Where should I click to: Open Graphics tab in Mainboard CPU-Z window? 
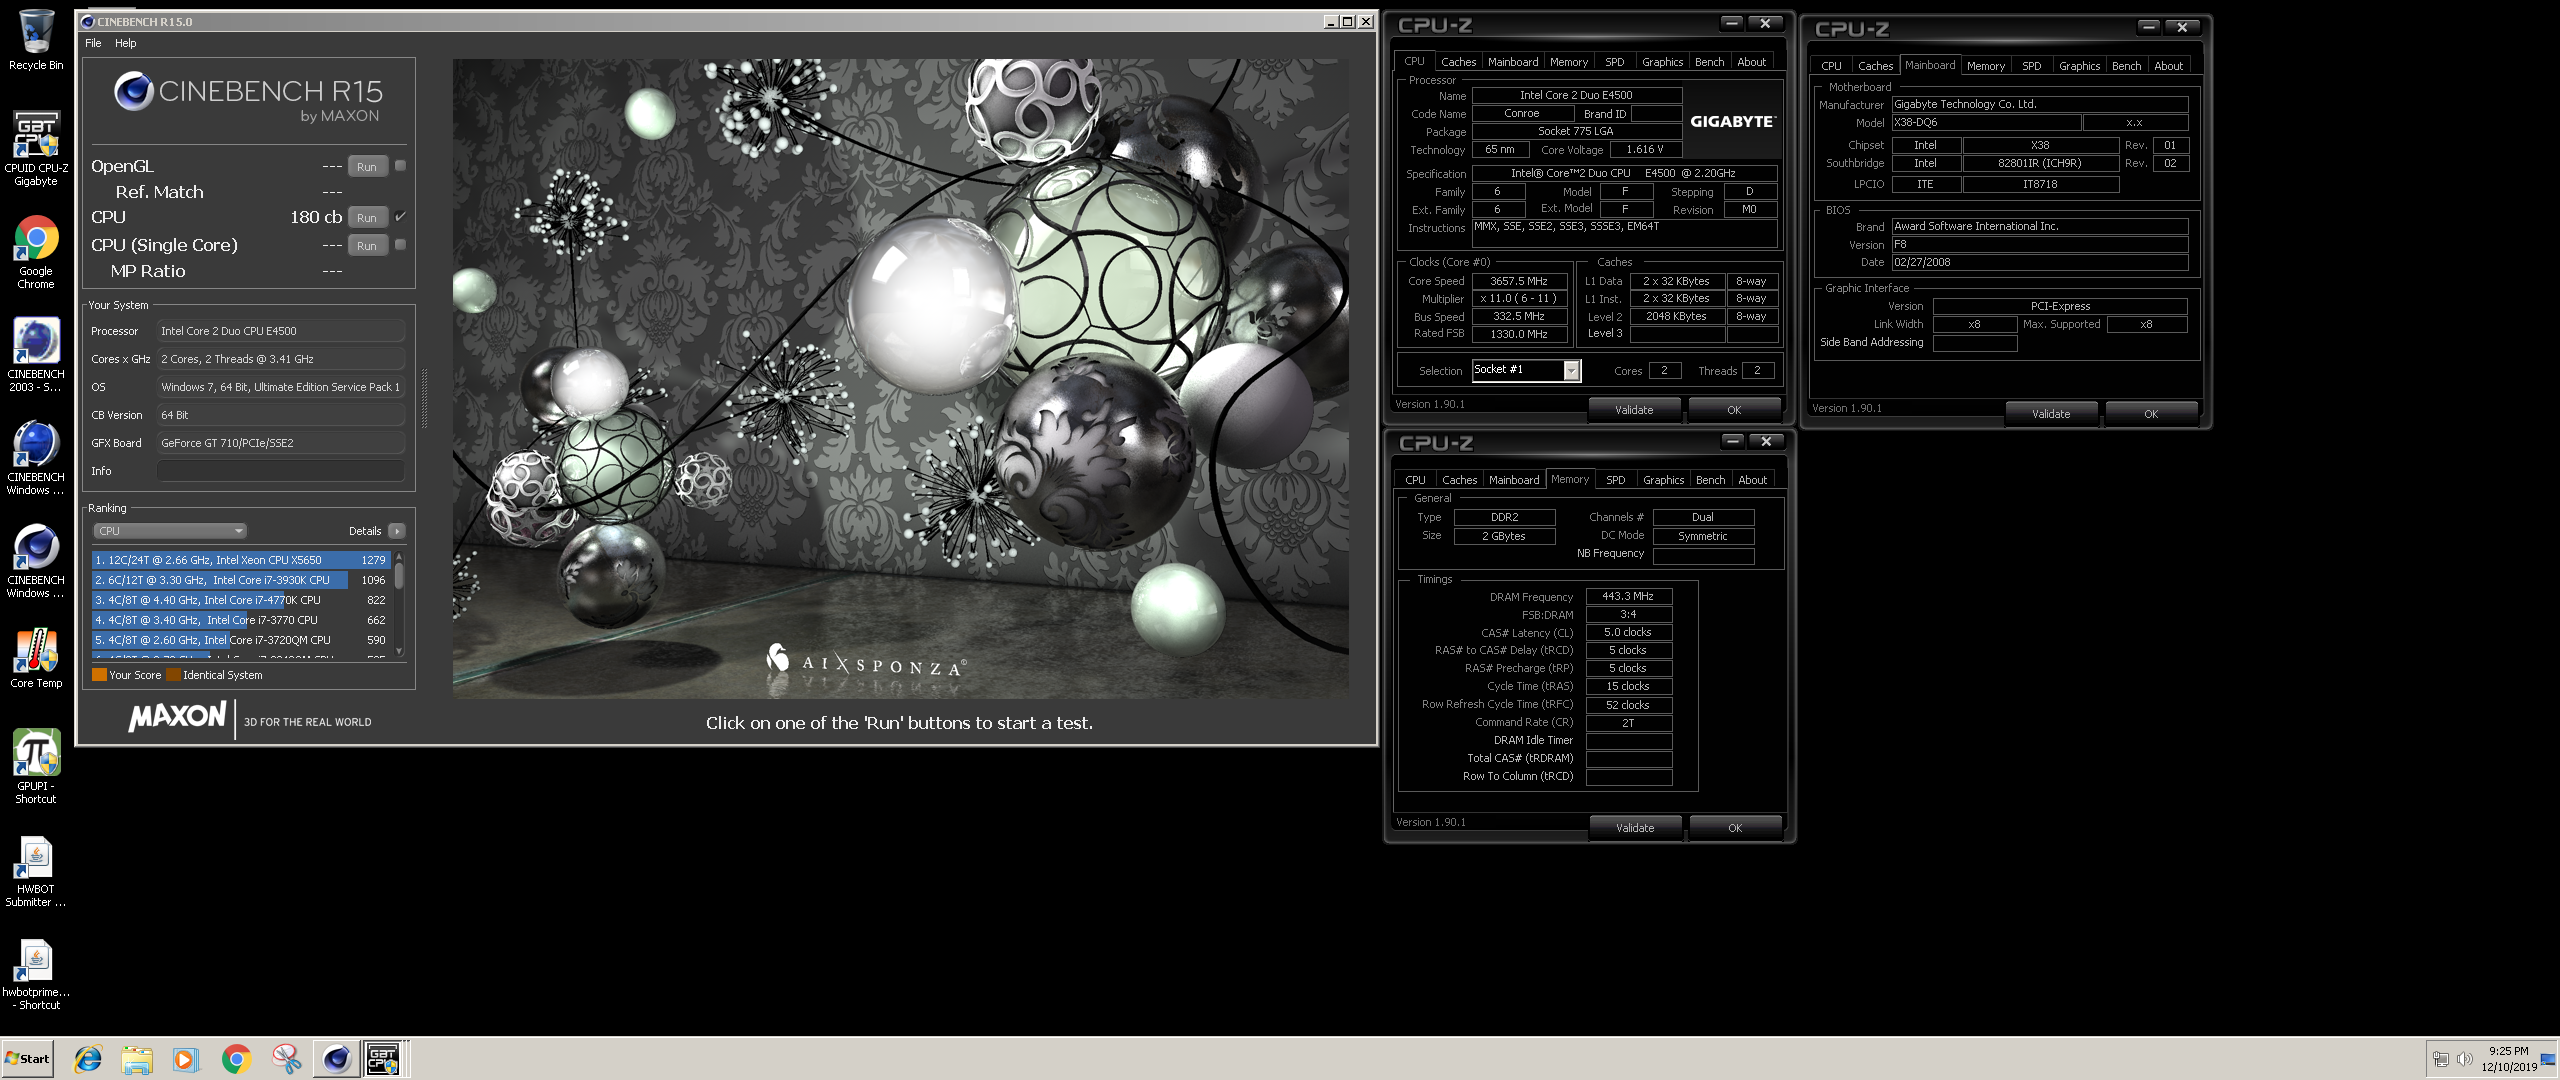[x=2079, y=66]
